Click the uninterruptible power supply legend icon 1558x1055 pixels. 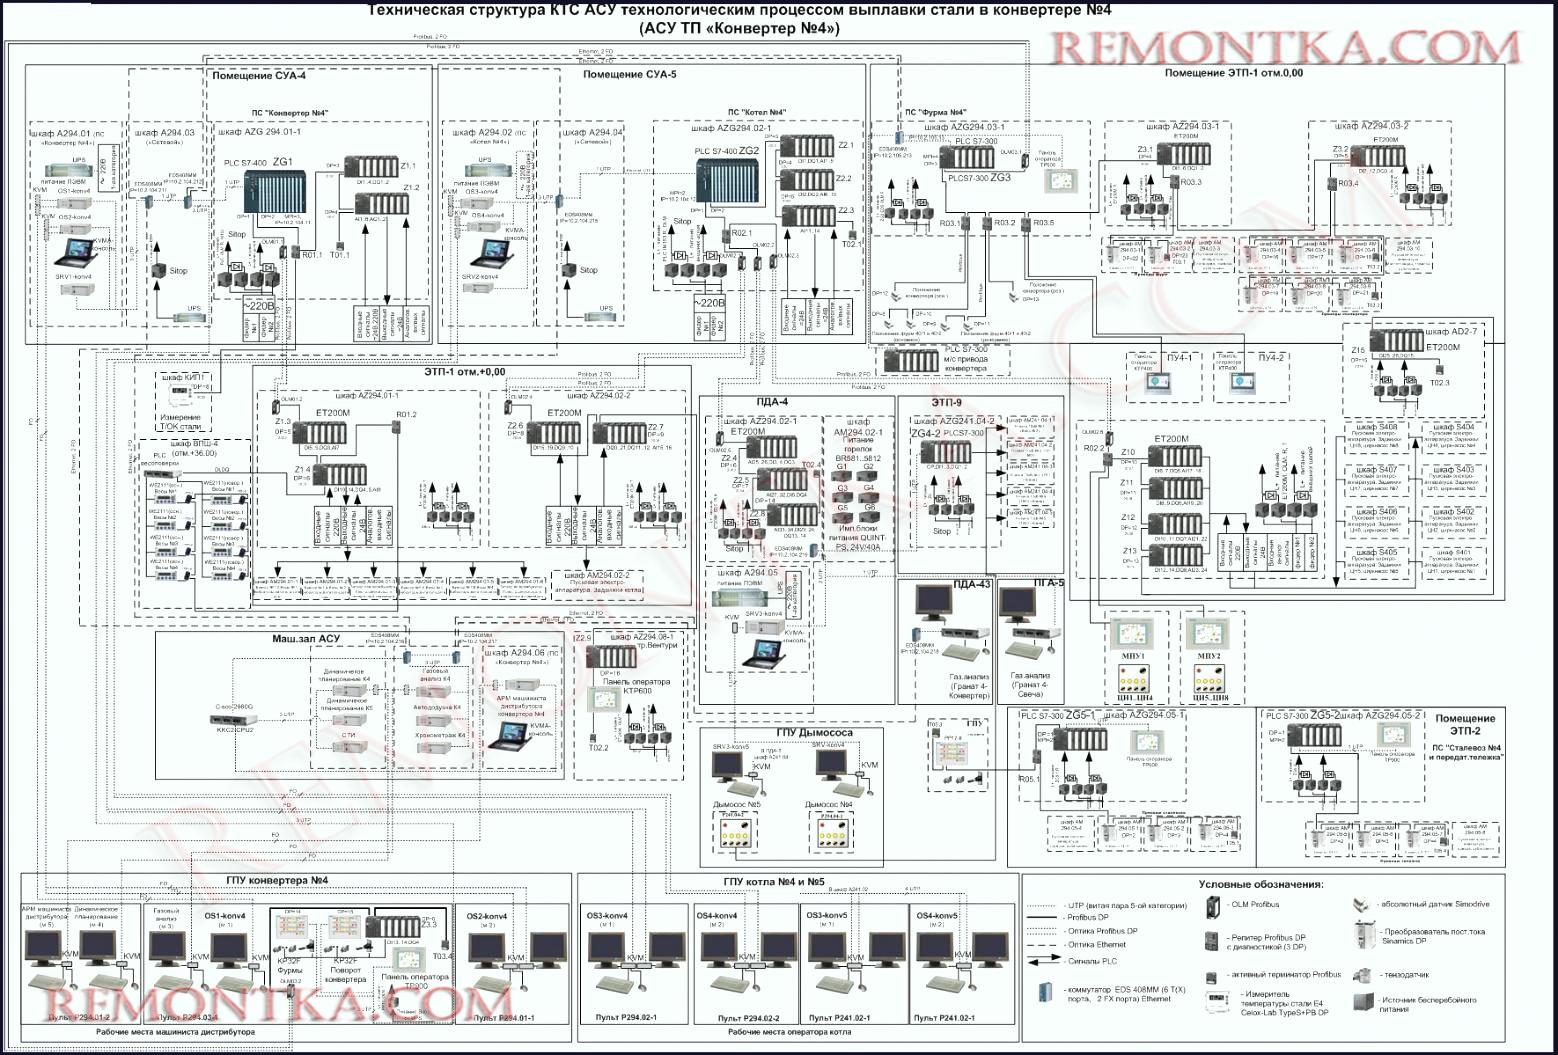tap(1362, 1002)
